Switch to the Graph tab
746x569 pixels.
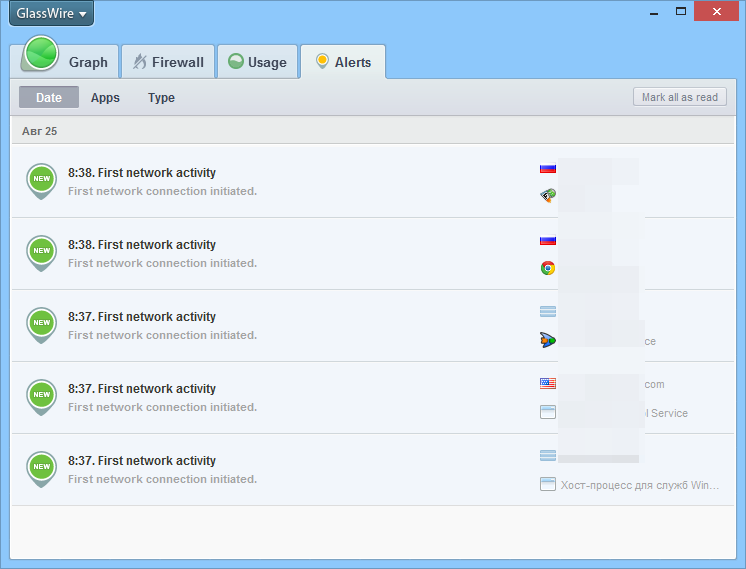click(x=65, y=62)
